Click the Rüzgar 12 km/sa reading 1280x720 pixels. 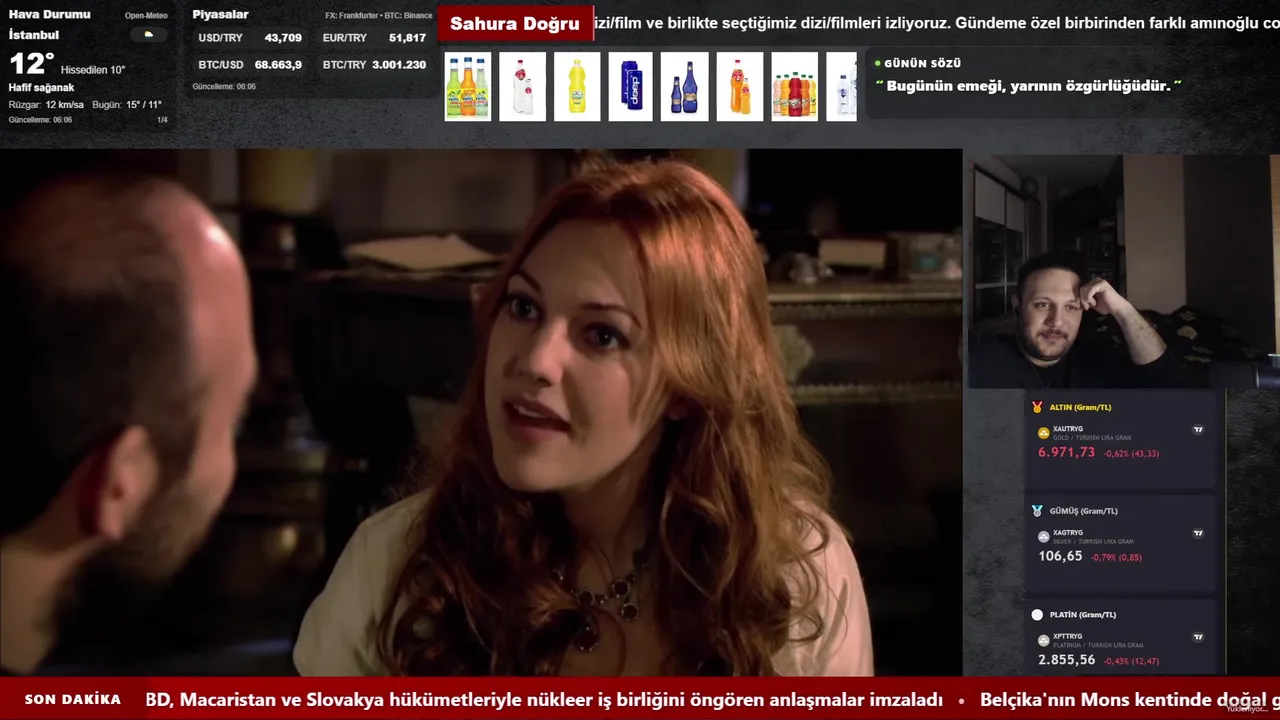46,105
